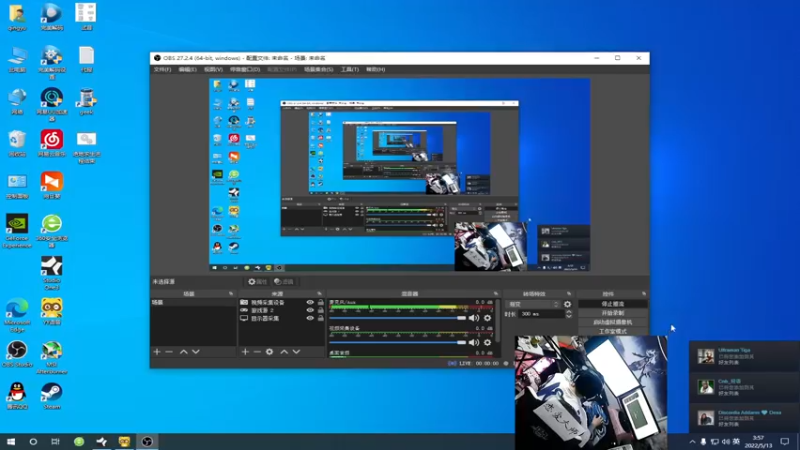Undock the Scenes panel via header icon
The image size is (800, 450).
(x=231, y=294)
